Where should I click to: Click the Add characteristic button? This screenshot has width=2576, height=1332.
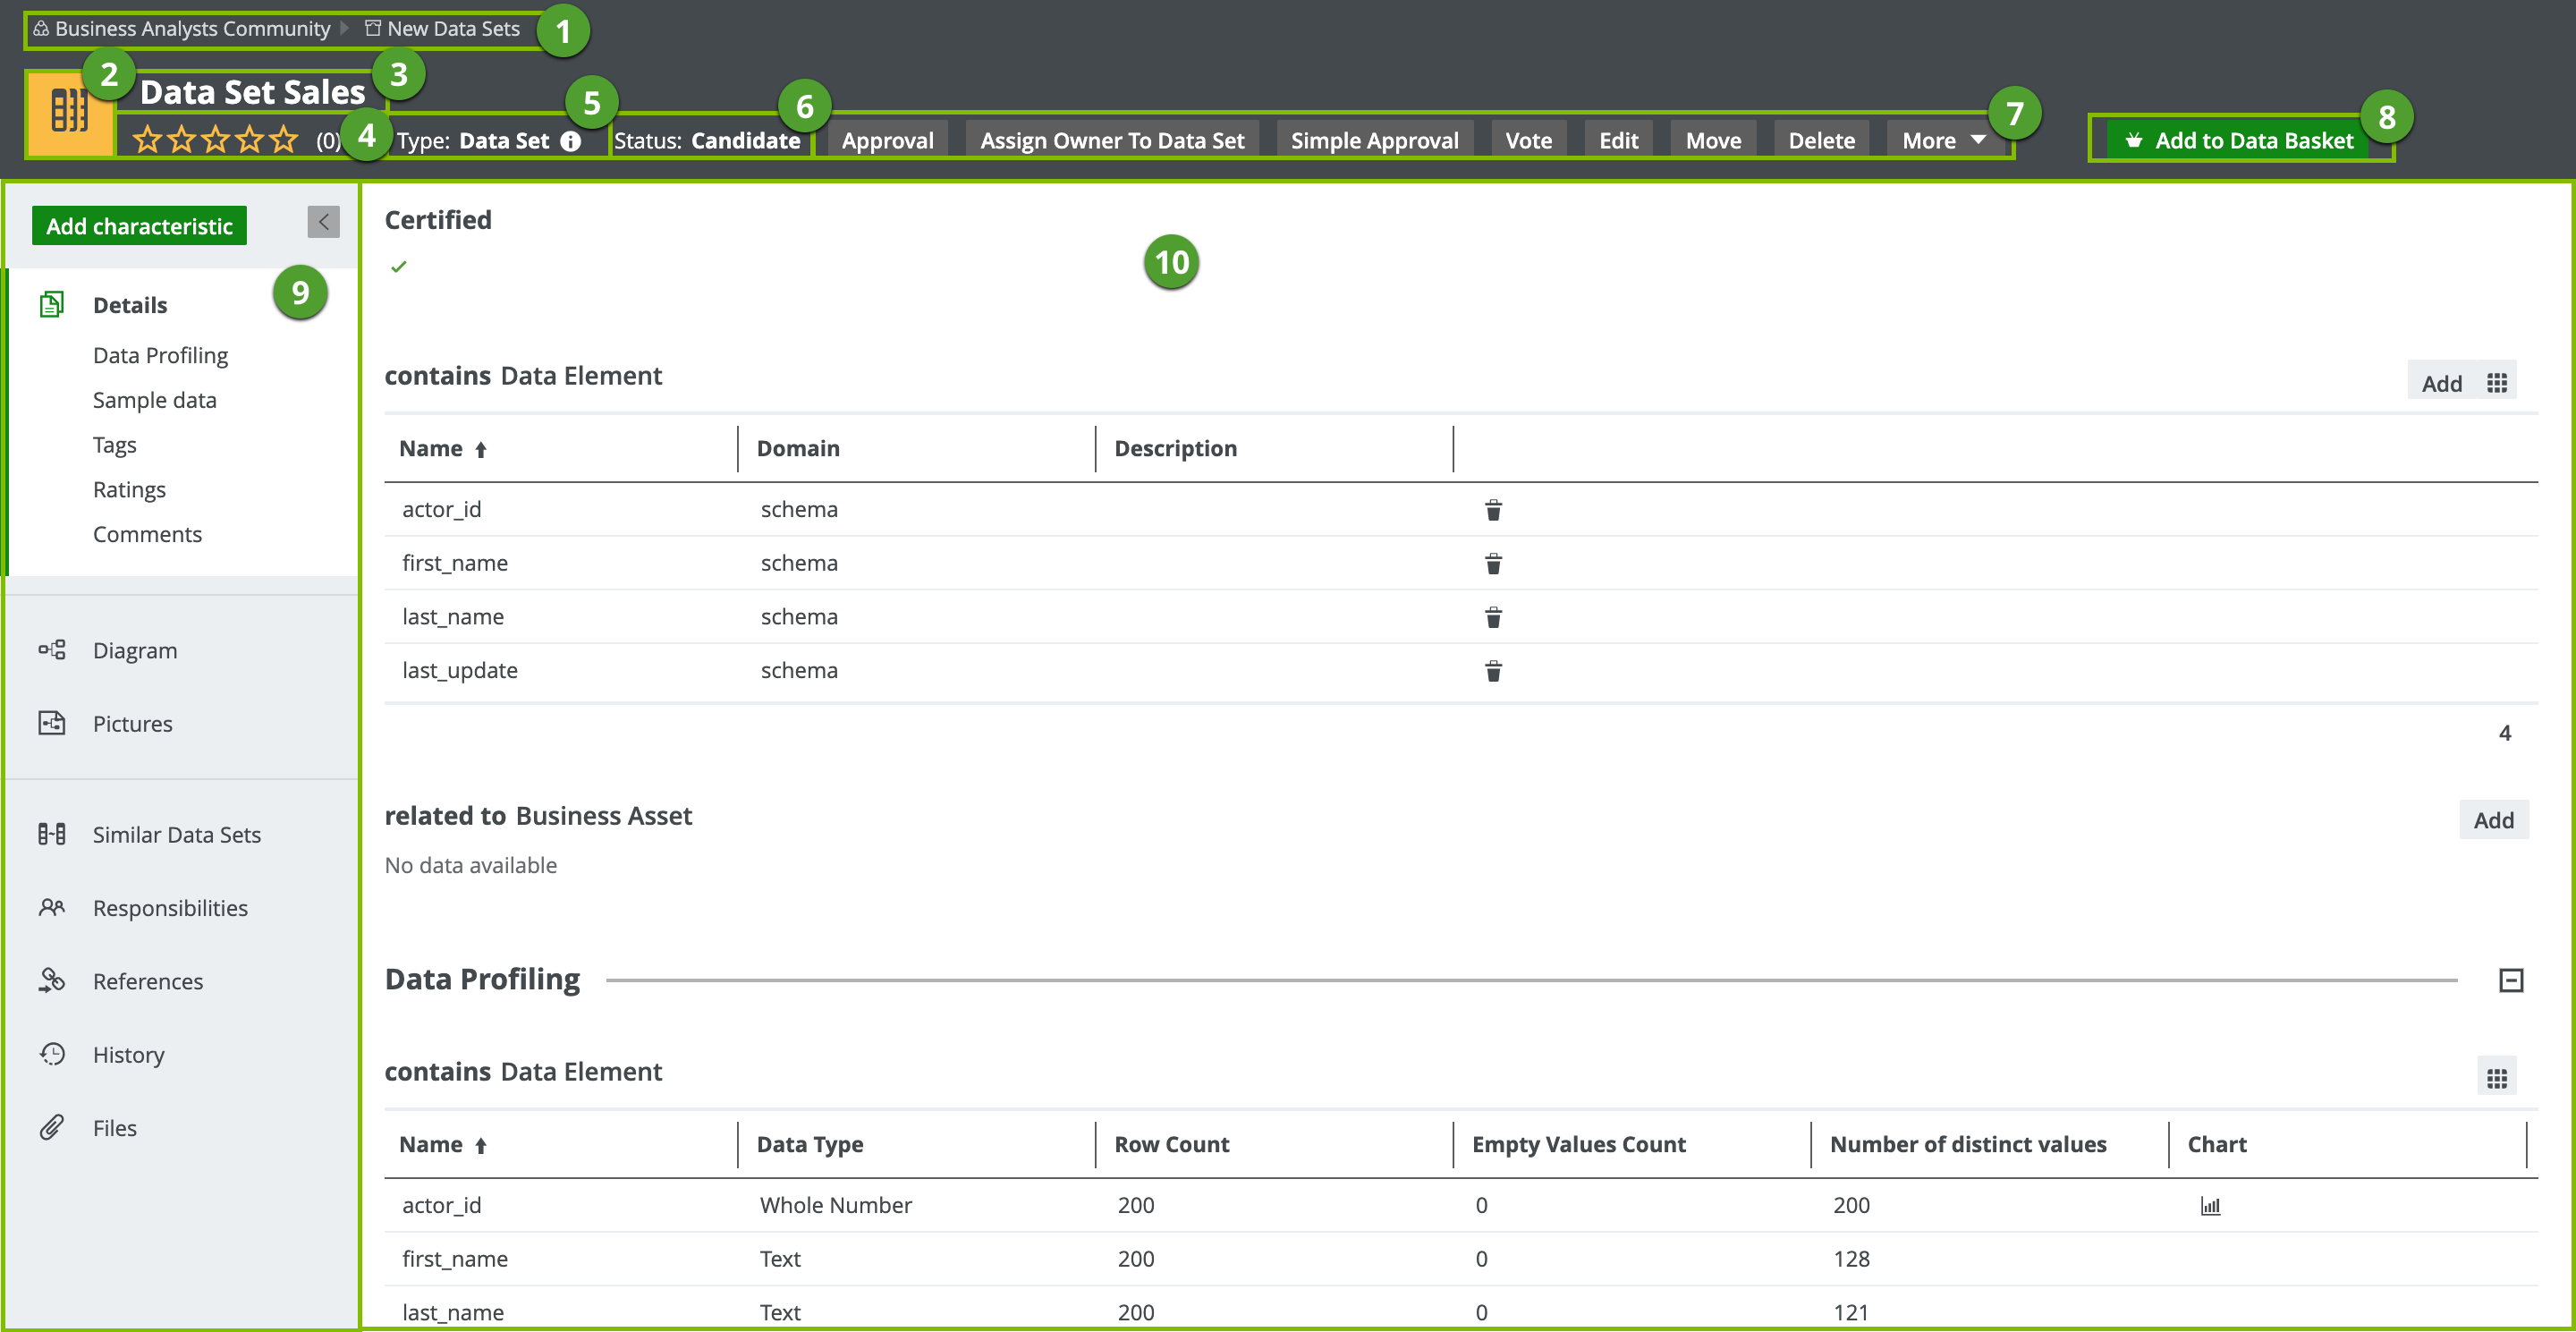tap(139, 226)
